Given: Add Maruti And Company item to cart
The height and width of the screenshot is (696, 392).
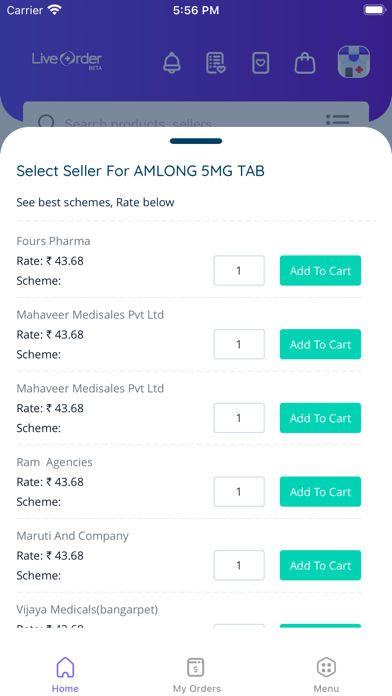Looking at the screenshot, I should tap(320, 565).
